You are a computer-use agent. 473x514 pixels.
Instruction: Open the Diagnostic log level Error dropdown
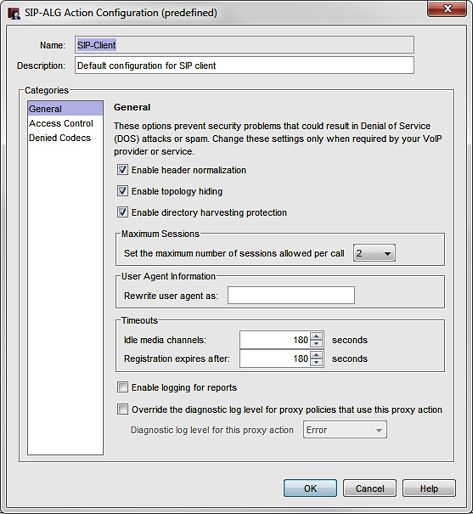coord(345,430)
